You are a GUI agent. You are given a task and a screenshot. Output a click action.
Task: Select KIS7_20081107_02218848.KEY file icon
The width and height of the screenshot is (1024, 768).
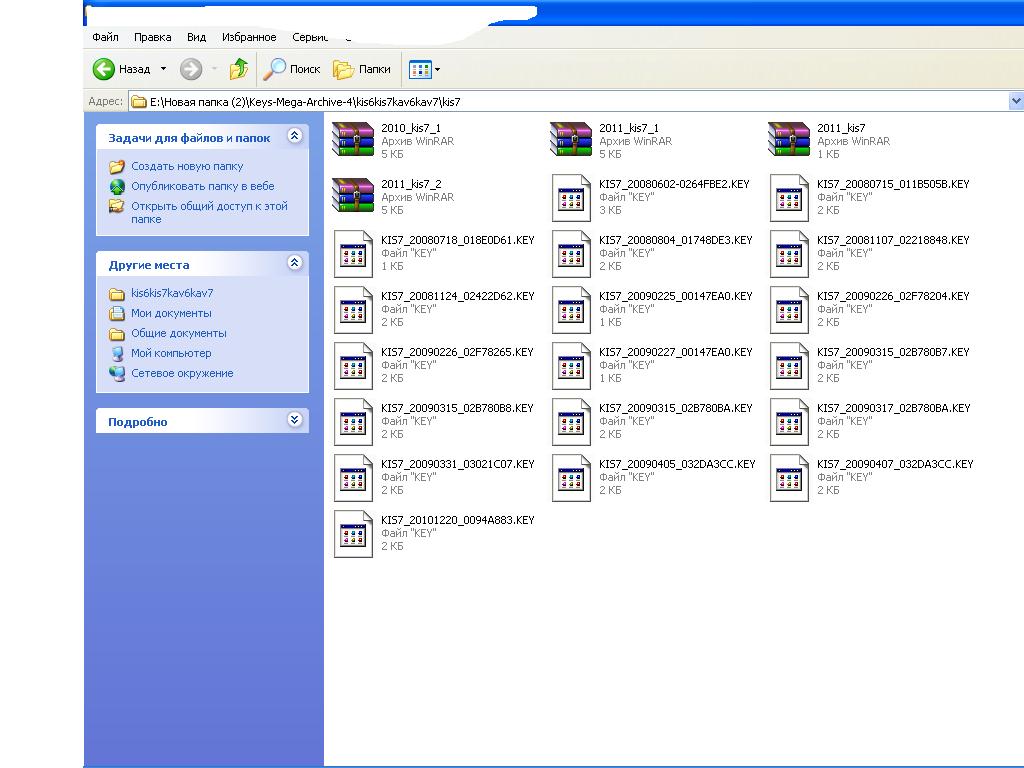point(789,253)
